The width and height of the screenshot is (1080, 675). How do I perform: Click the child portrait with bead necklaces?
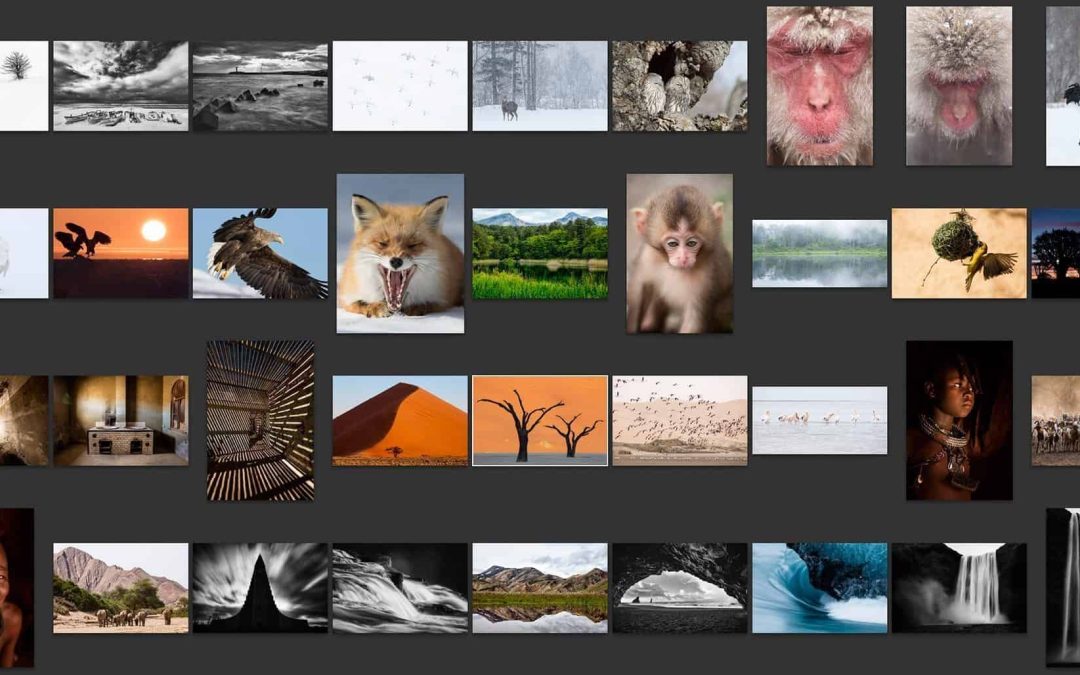[x=959, y=420]
